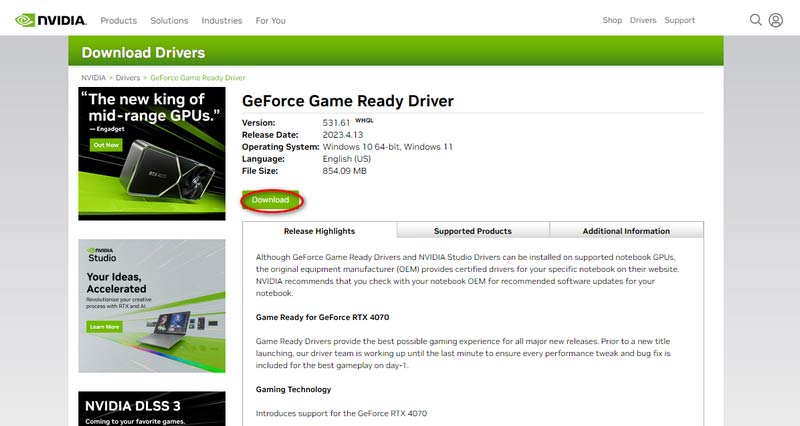Open the user account icon
Screen dimensions: 800x426
pos(776,20)
